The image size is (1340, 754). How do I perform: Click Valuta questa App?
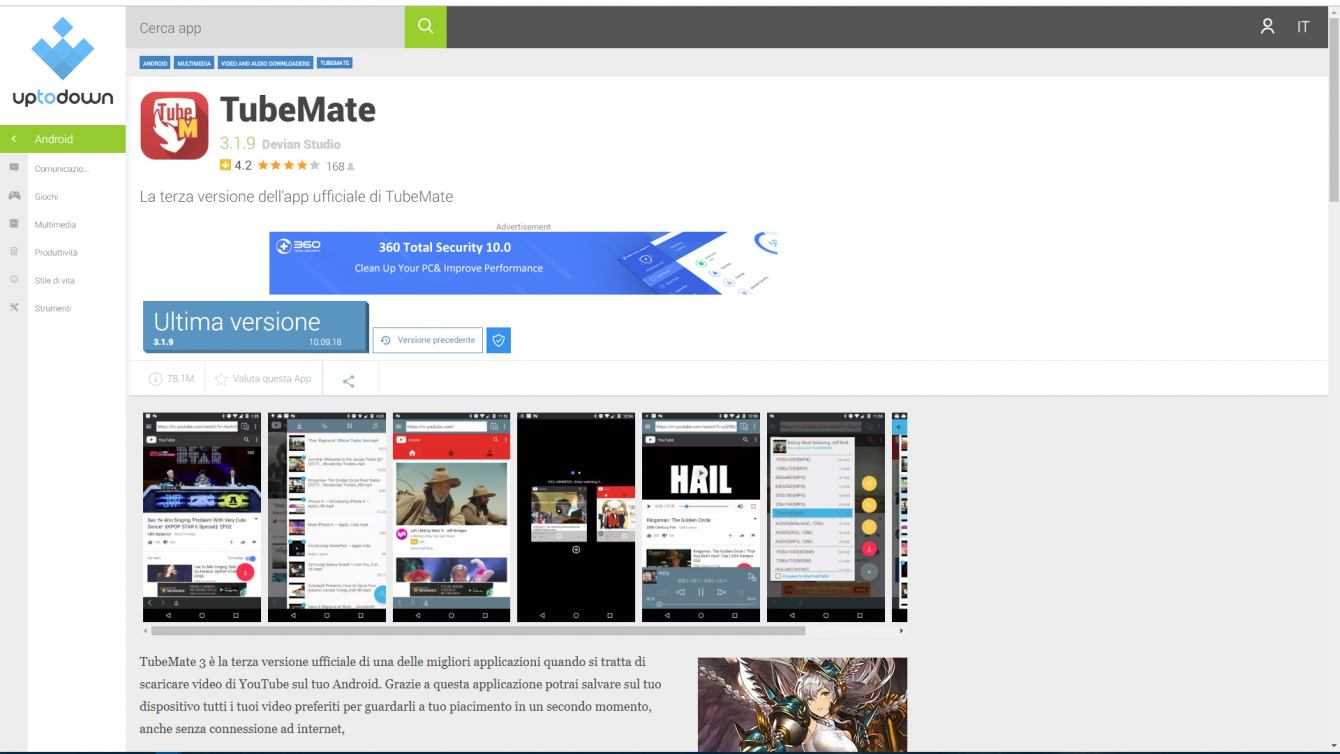click(x=263, y=379)
